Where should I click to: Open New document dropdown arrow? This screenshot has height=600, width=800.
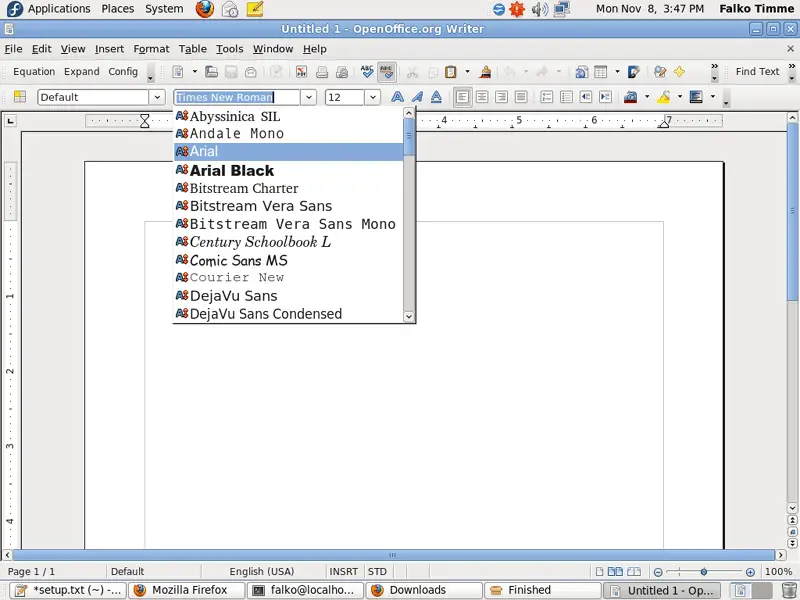tap(194, 72)
